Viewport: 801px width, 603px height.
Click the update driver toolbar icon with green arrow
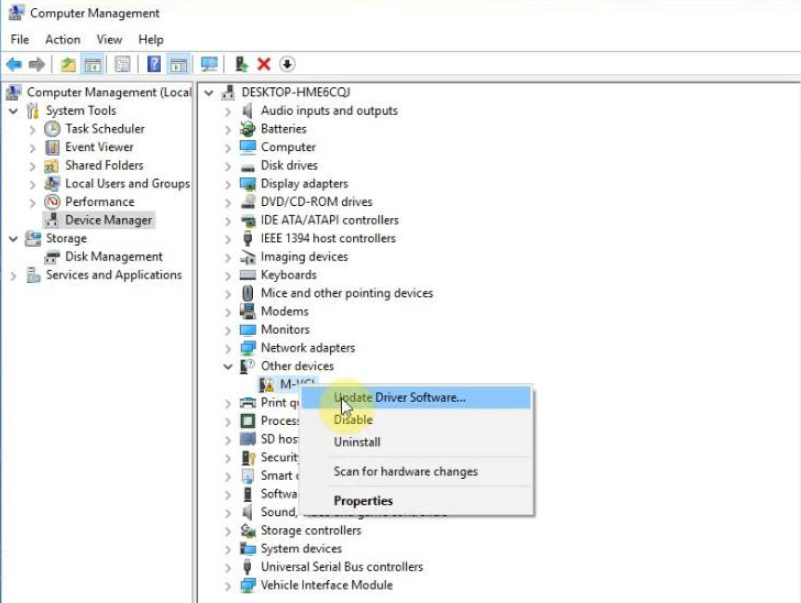(241, 64)
